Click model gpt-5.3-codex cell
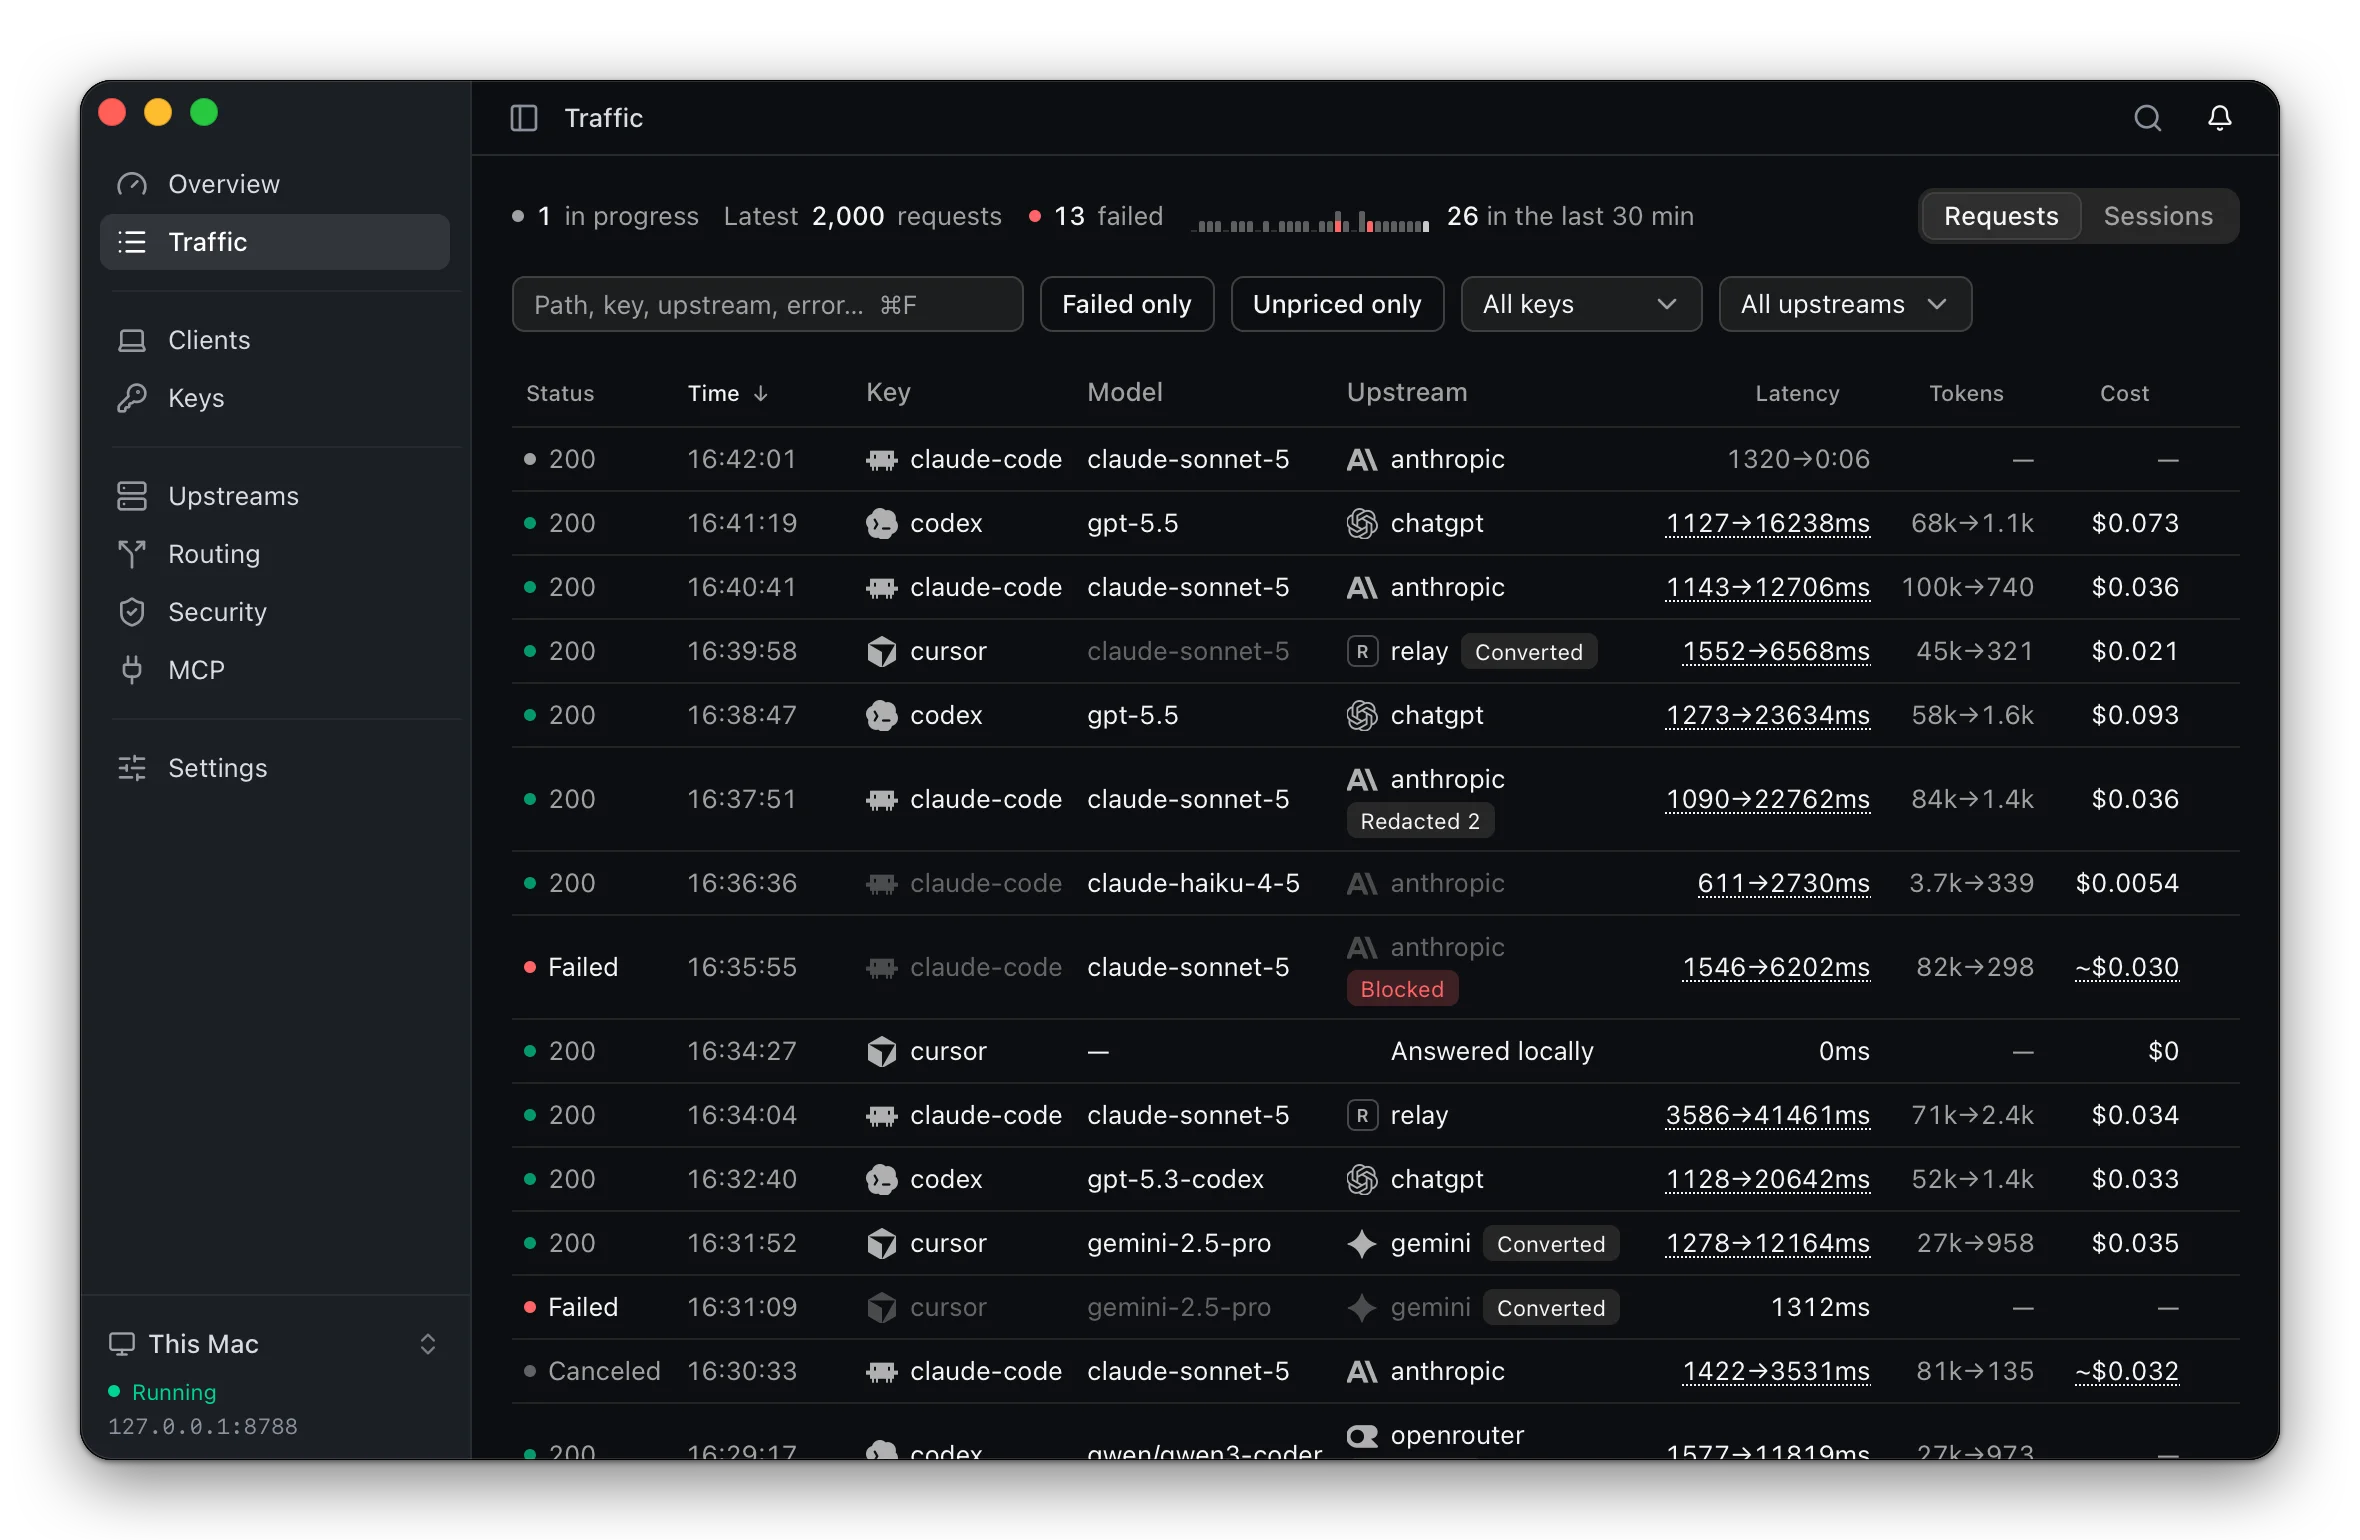 coord(1175,1179)
